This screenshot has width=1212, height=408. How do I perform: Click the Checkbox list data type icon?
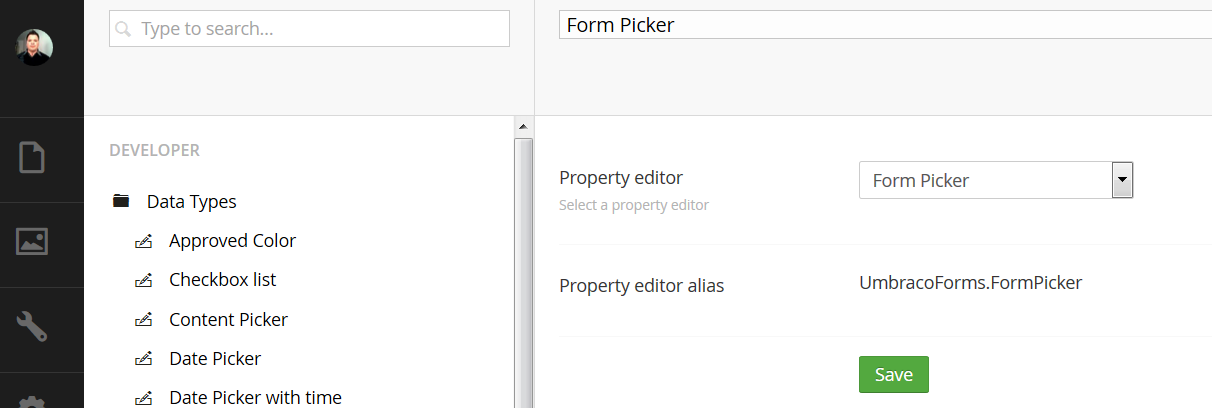click(143, 280)
